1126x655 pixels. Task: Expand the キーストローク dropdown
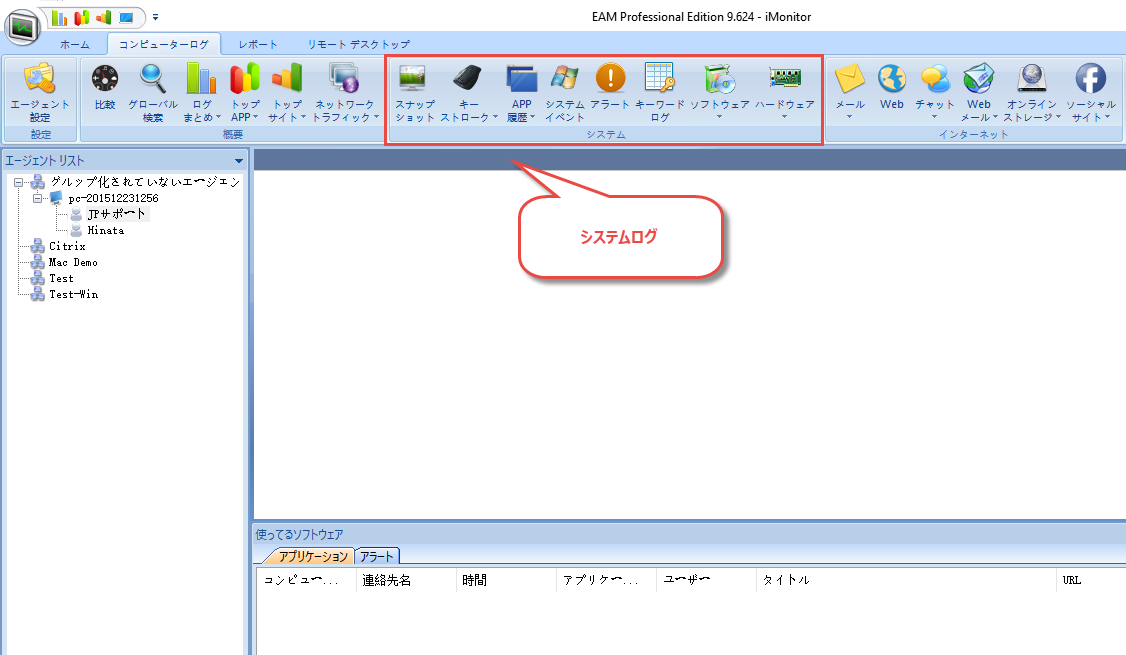coord(494,117)
